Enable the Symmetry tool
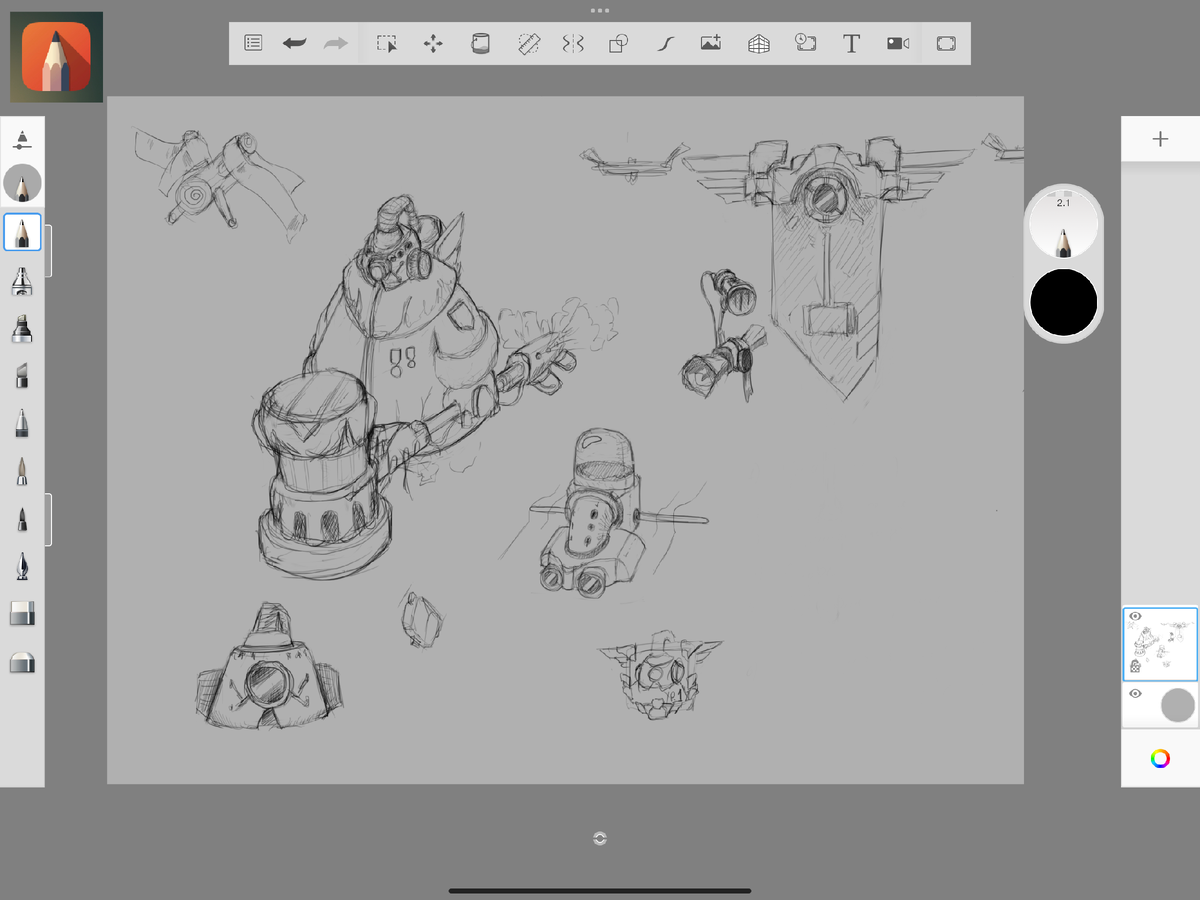Image resolution: width=1200 pixels, height=900 pixels. click(573, 43)
